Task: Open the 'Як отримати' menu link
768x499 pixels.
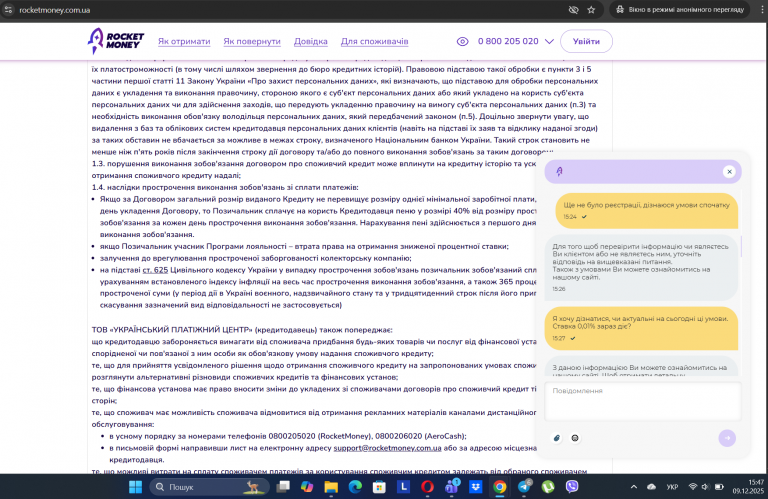Action: point(184,42)
